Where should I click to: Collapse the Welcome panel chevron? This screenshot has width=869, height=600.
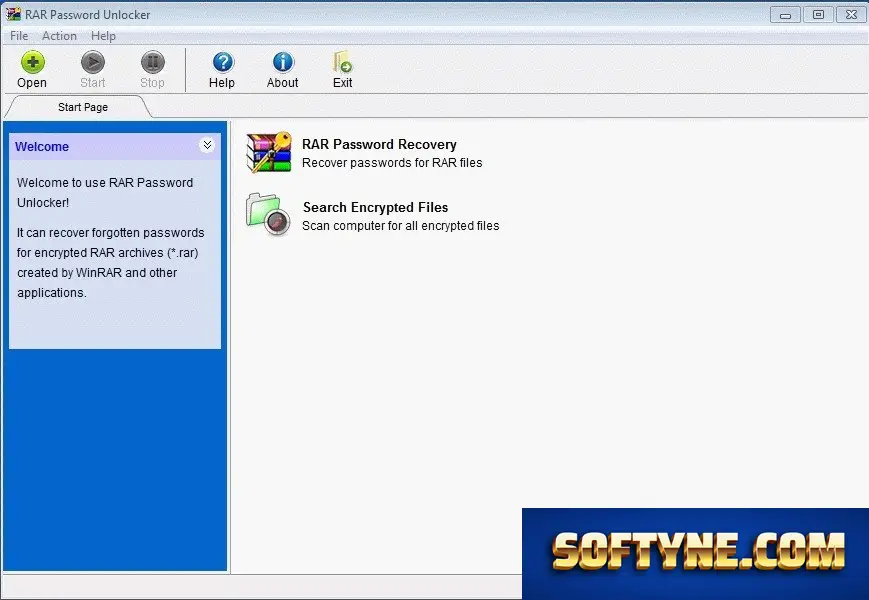[x=207, y=145]
